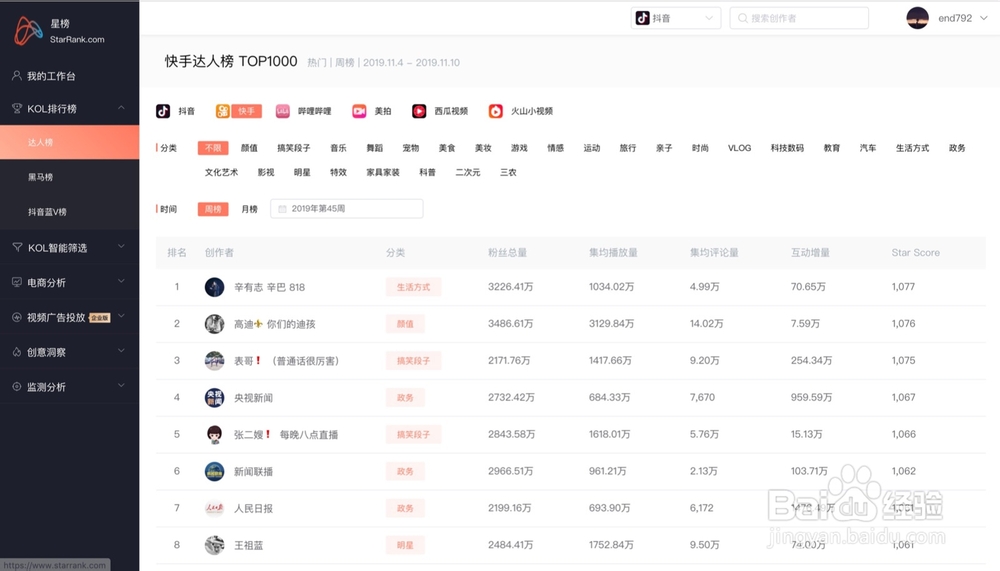Select the 快手 platform icon
This screenshot has width=1000, height=571.
(223, 111)
